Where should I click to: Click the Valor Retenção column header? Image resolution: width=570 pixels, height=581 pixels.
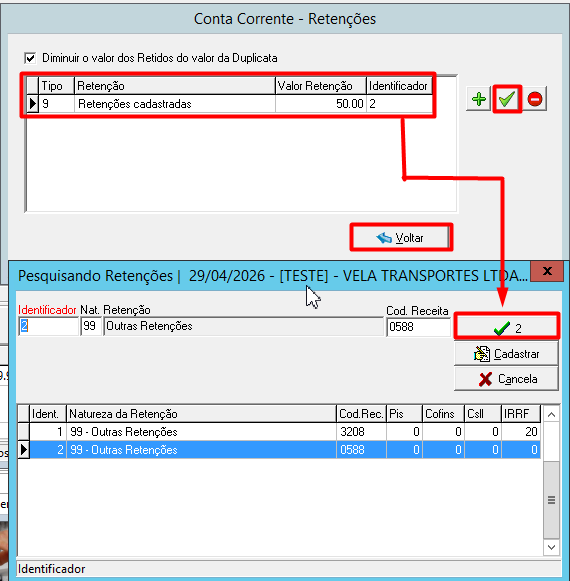(321, 86)
